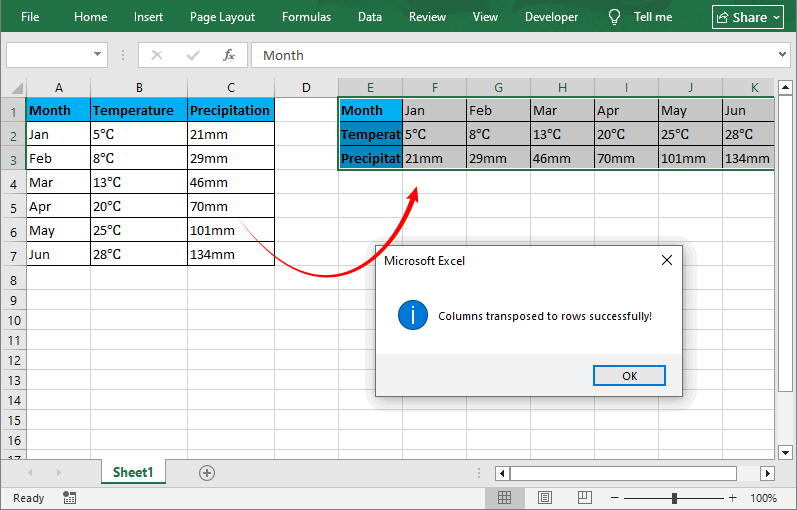Switch to Page Break Preview icon
Image resolution: width=797 pixels, height=510 pixels.
pos(583,497)
